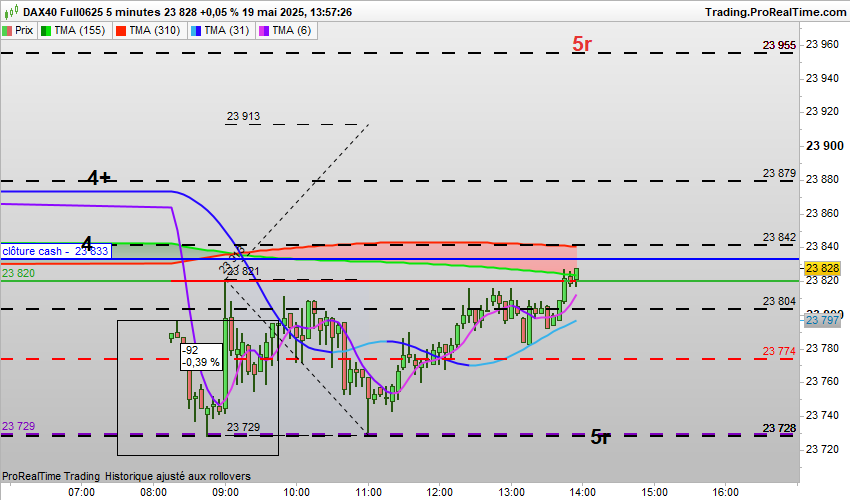Click the 23 879 level label
The image size is (850, 500).
point(780,173)
